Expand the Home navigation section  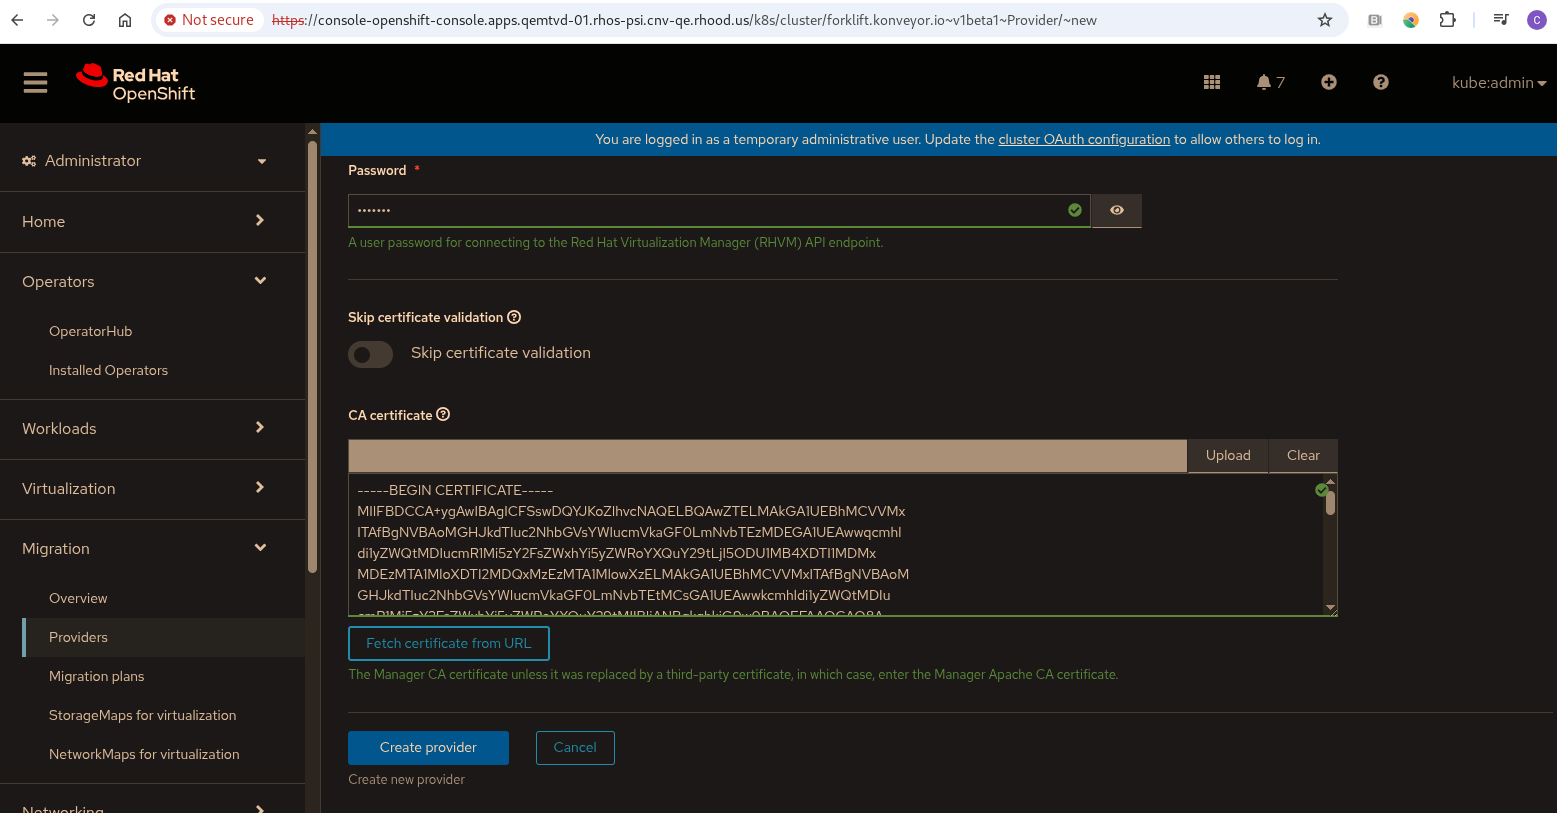[152, 221]
